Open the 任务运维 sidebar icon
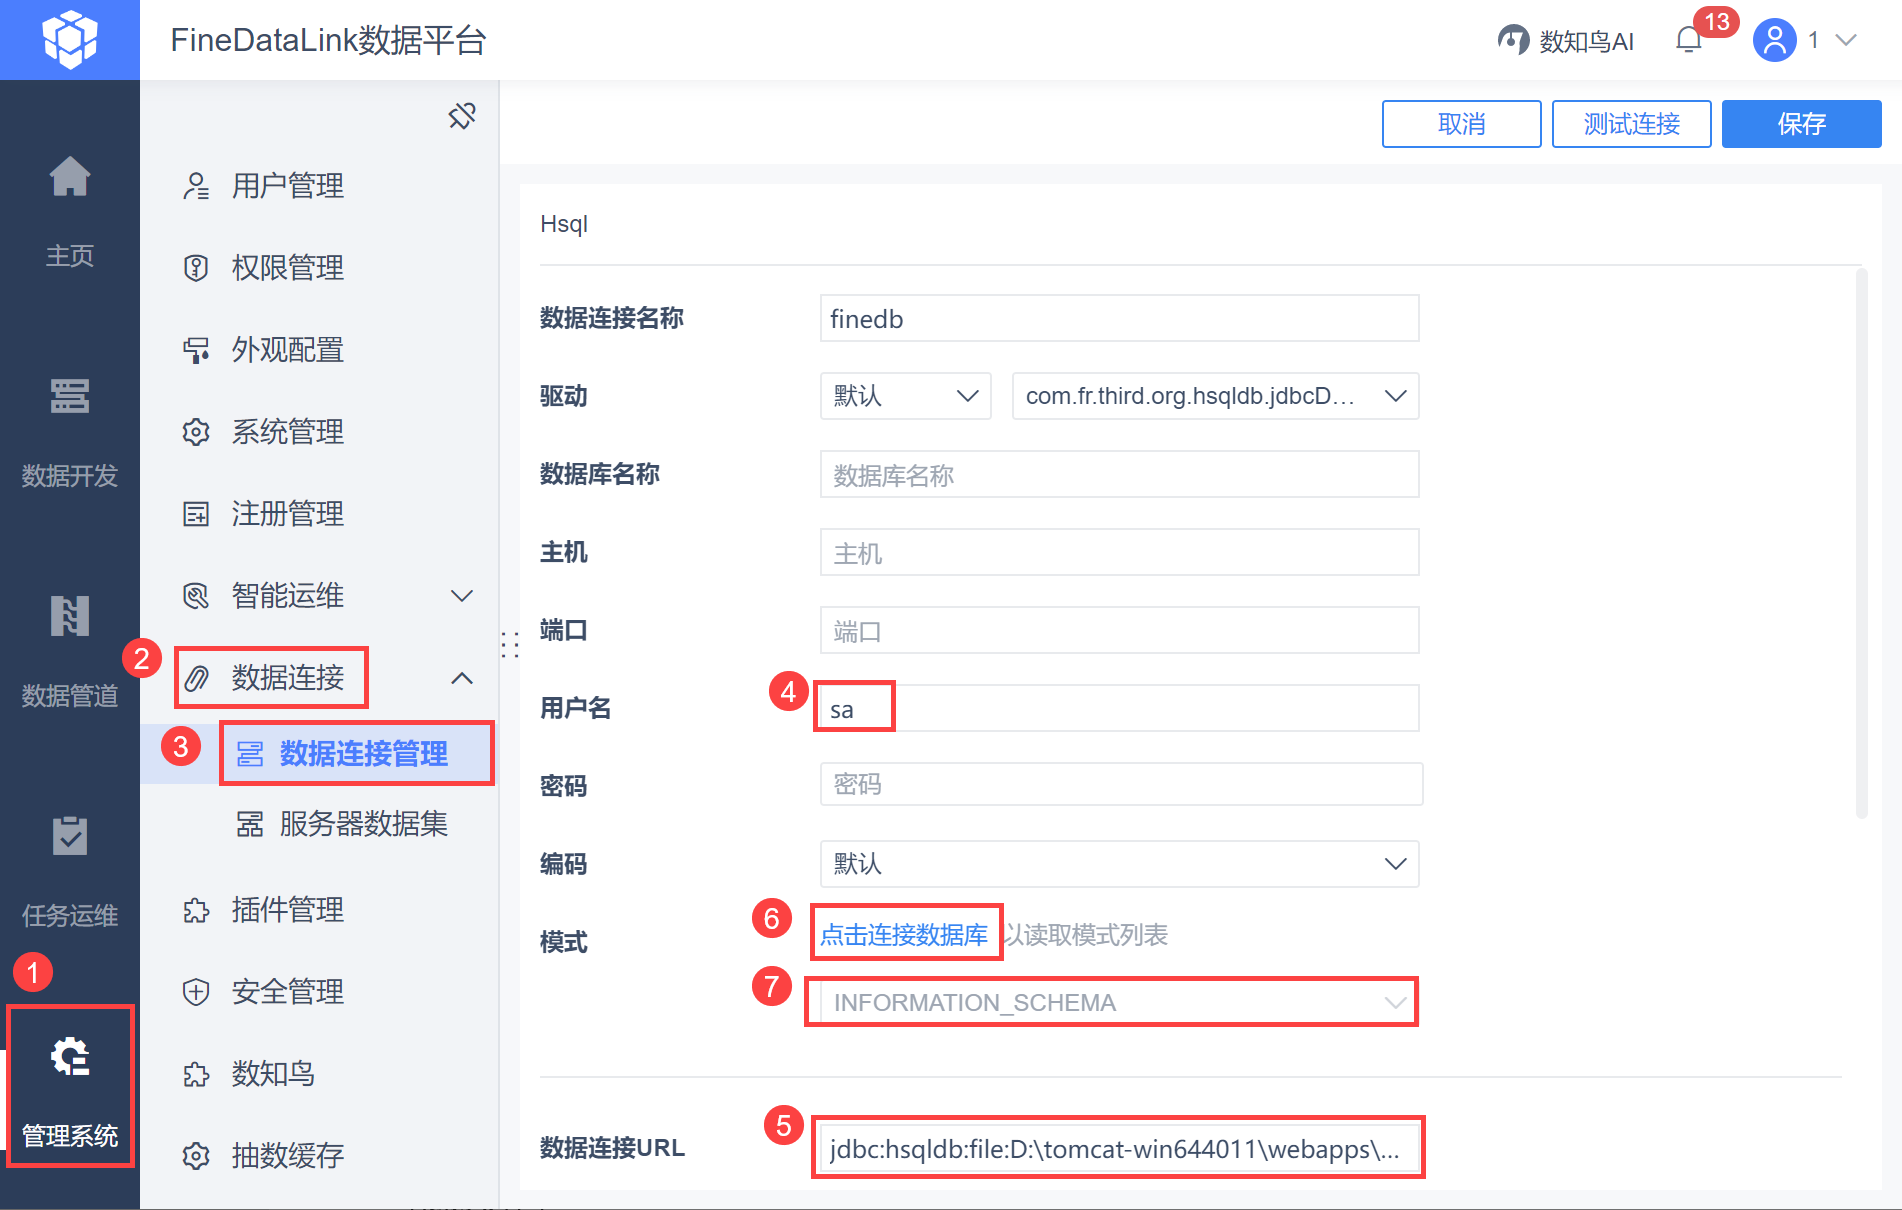 (x=70, y=836)
